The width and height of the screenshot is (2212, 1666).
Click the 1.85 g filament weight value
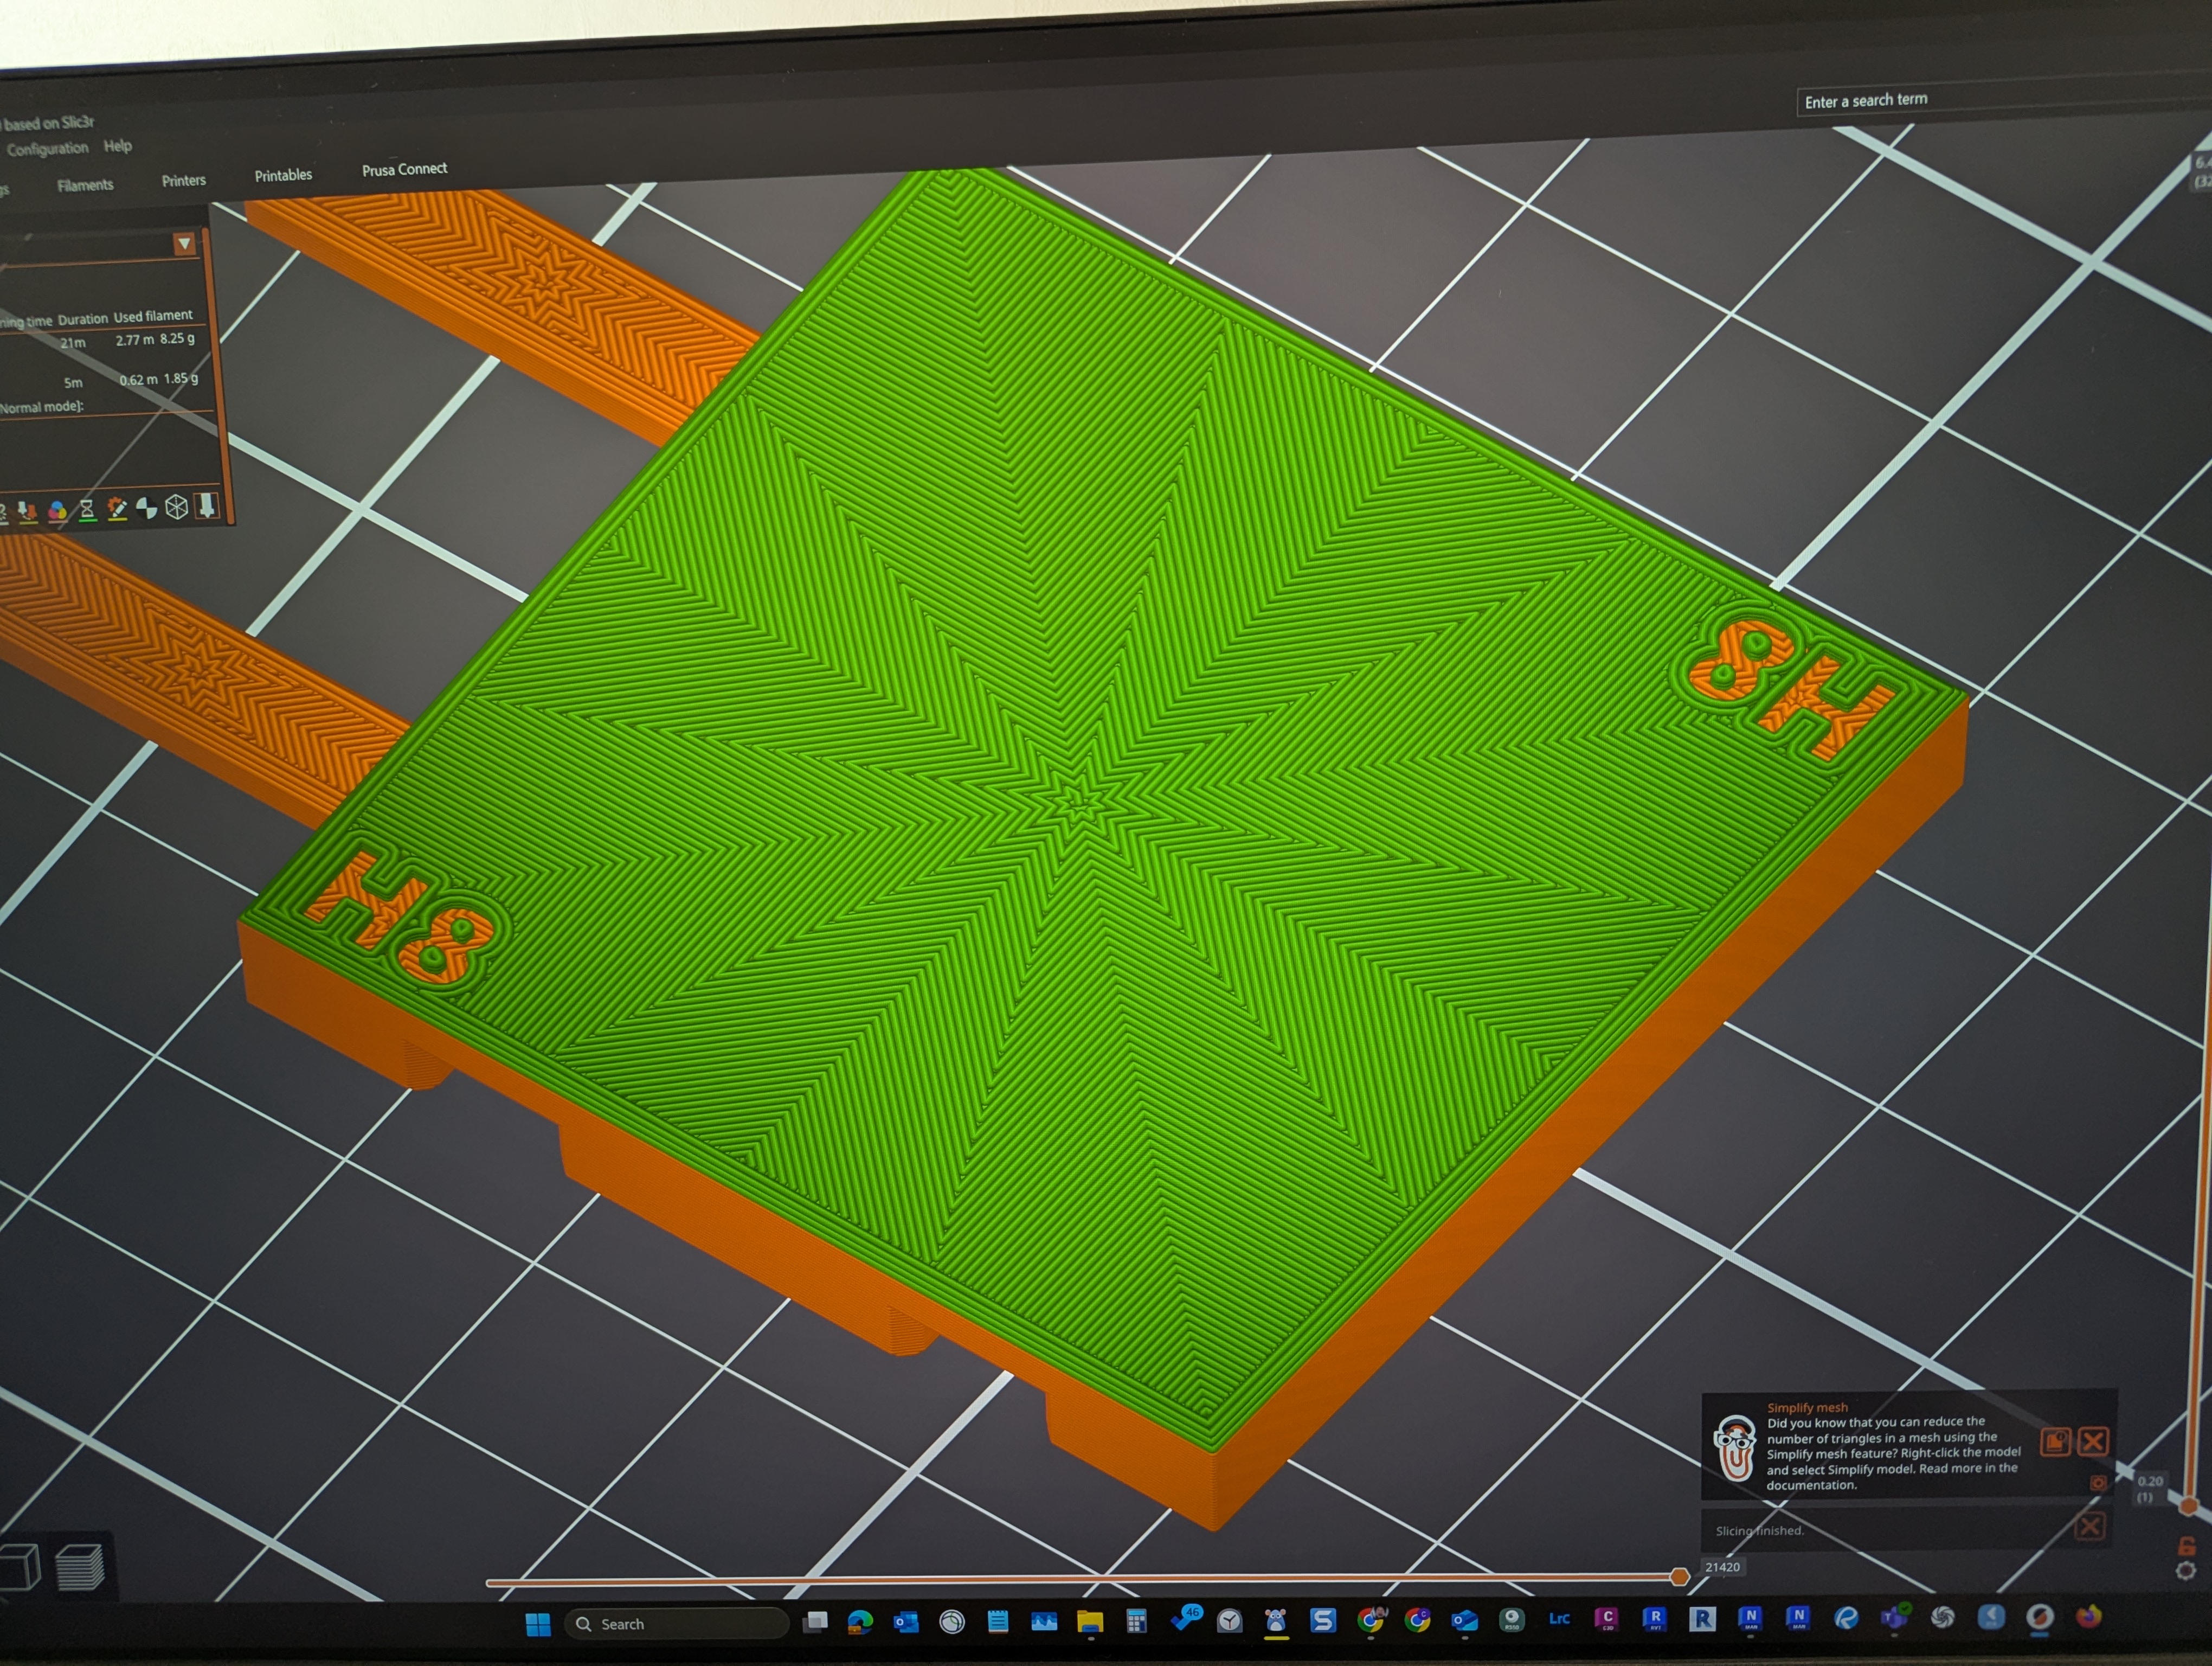(181, 379)
